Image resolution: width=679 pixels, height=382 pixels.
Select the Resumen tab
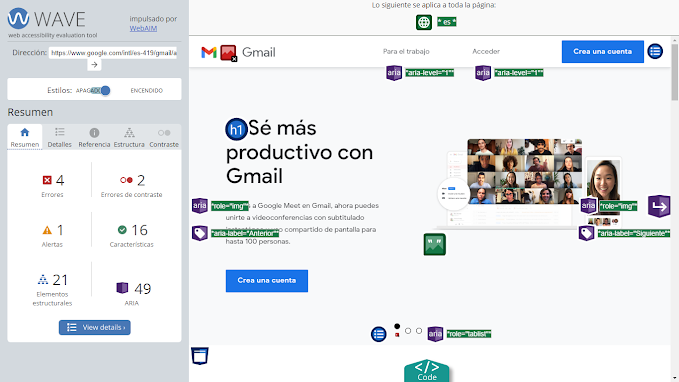coord(25,137)
